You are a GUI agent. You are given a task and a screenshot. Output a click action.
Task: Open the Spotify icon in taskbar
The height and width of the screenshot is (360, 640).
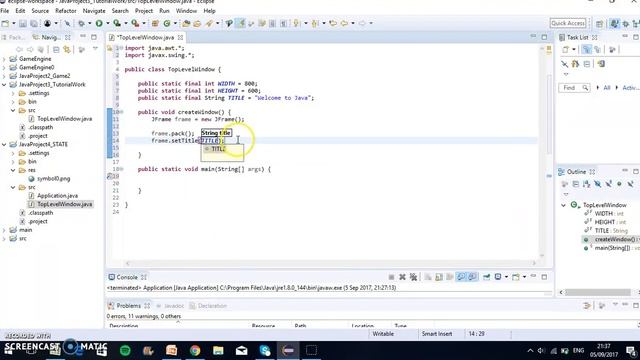coord(125,350)
